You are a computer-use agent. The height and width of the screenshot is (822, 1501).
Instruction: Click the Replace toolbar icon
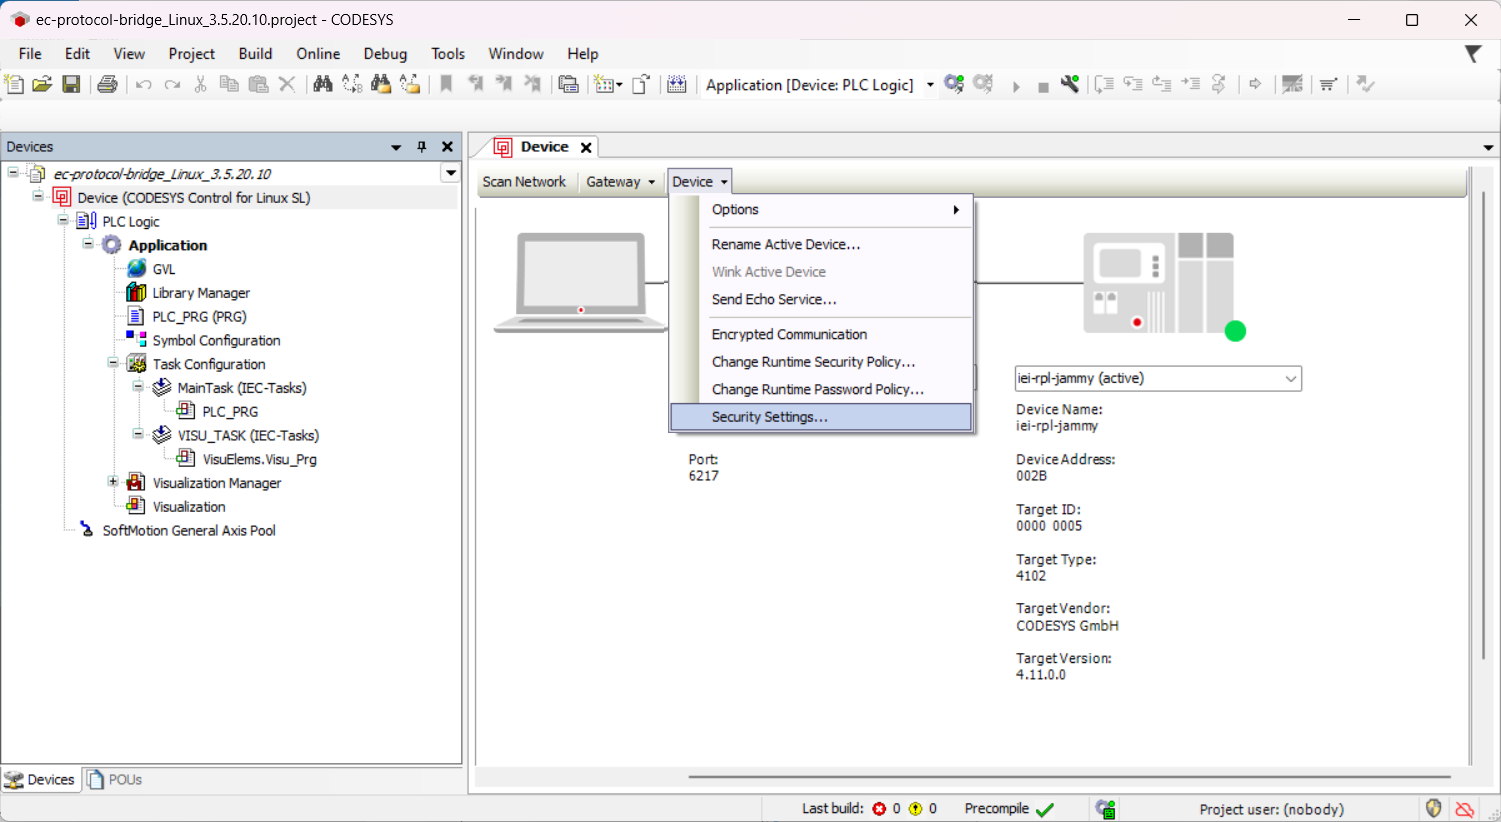click(352, 85)
